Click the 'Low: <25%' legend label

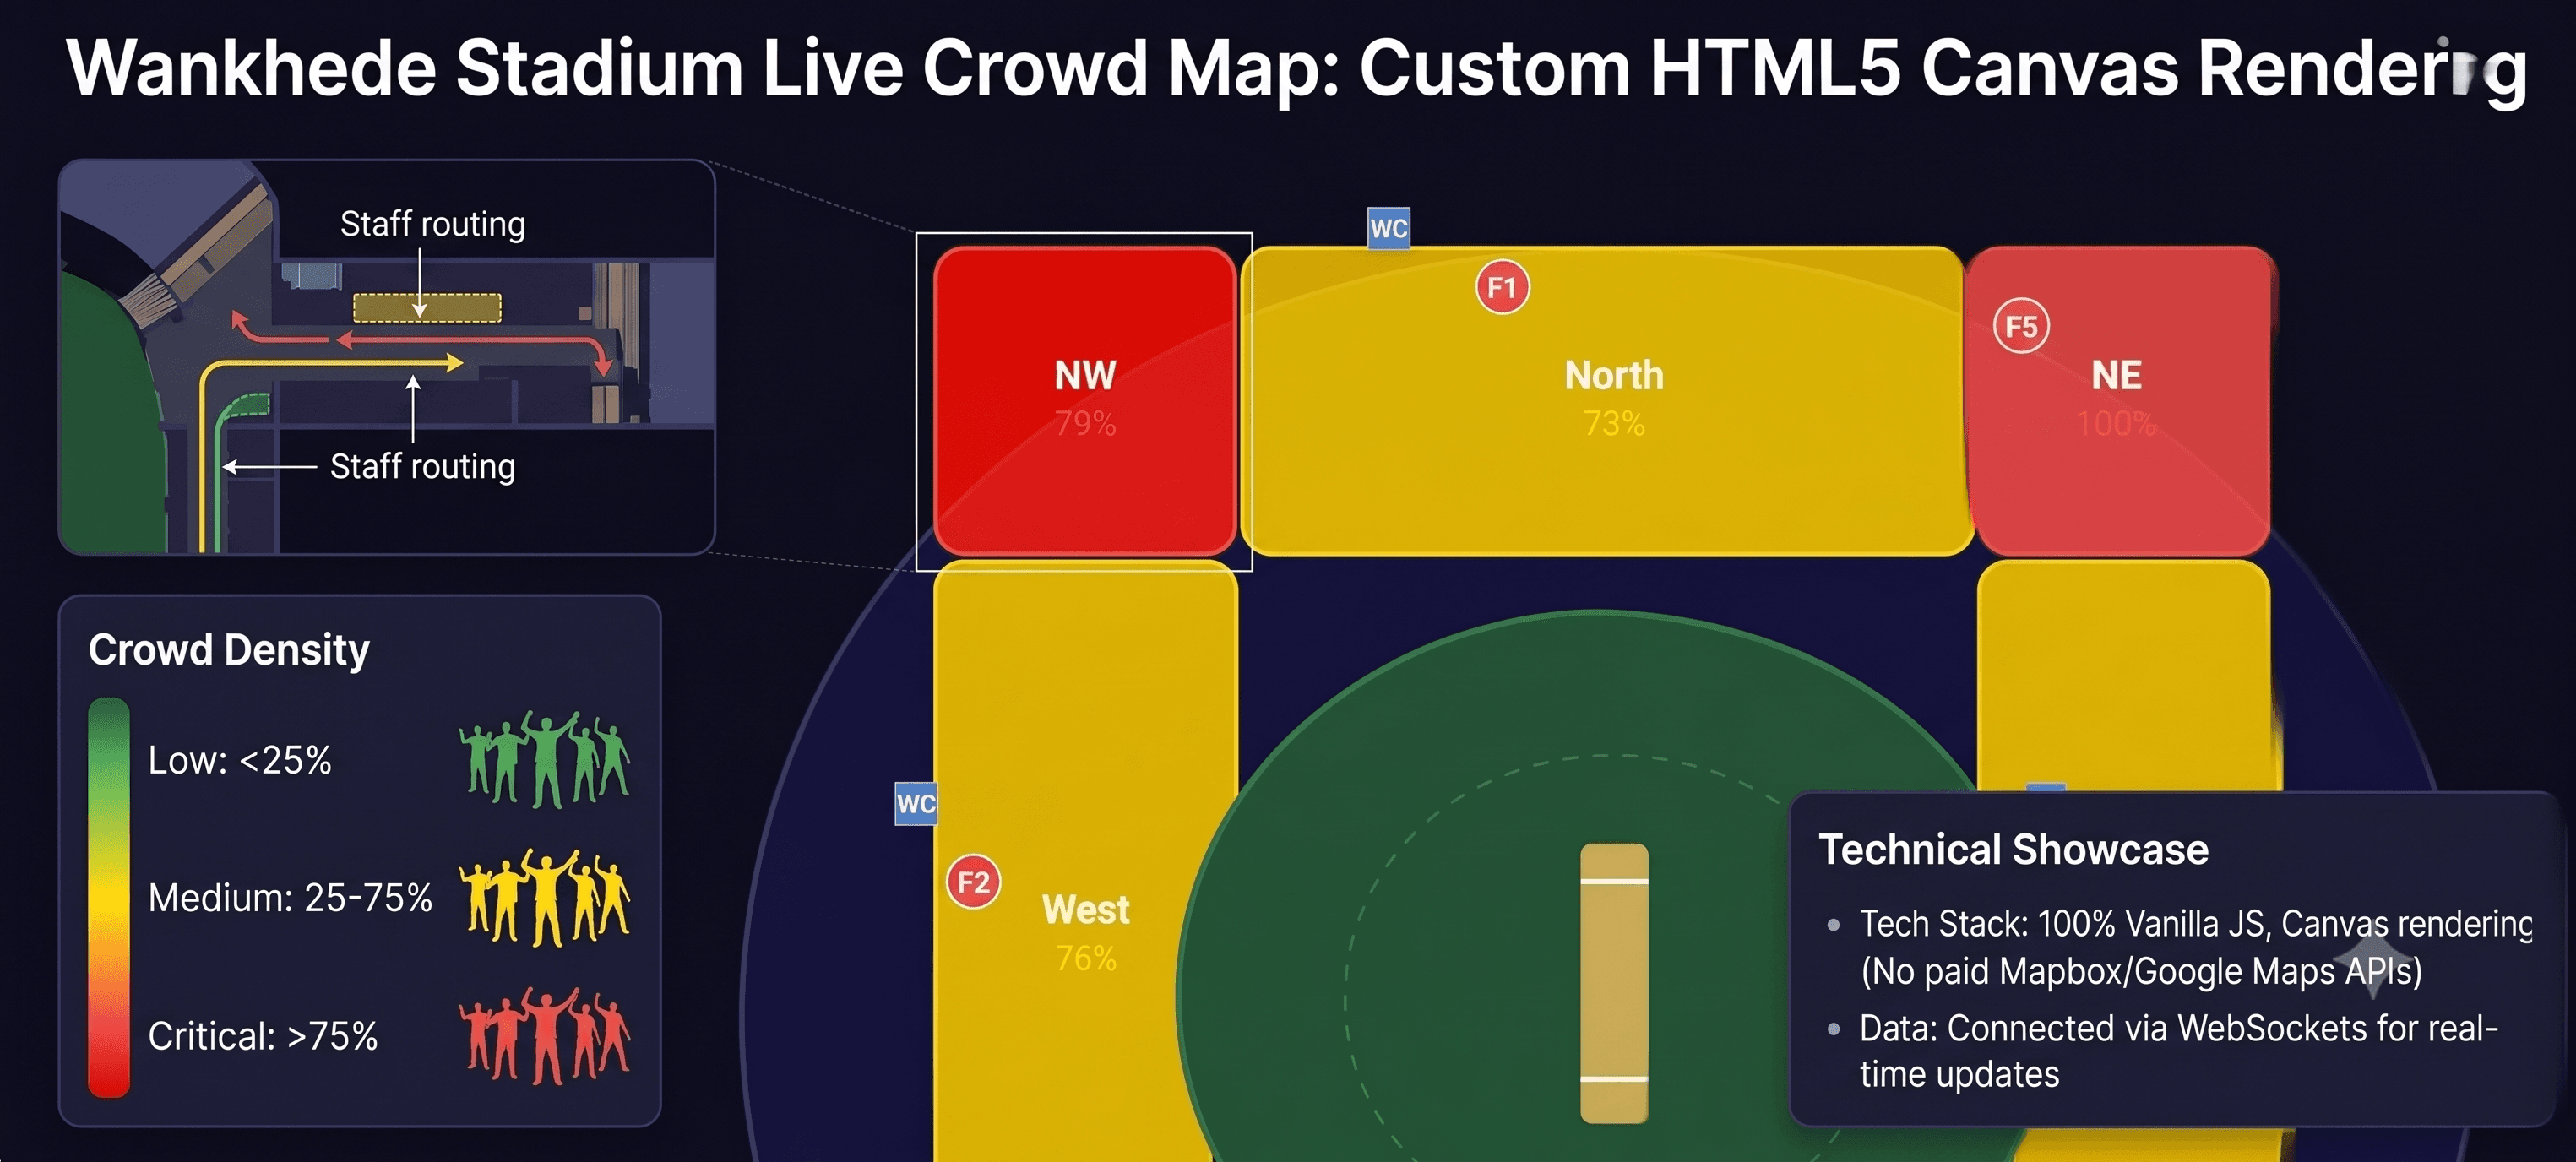(240, 760)
